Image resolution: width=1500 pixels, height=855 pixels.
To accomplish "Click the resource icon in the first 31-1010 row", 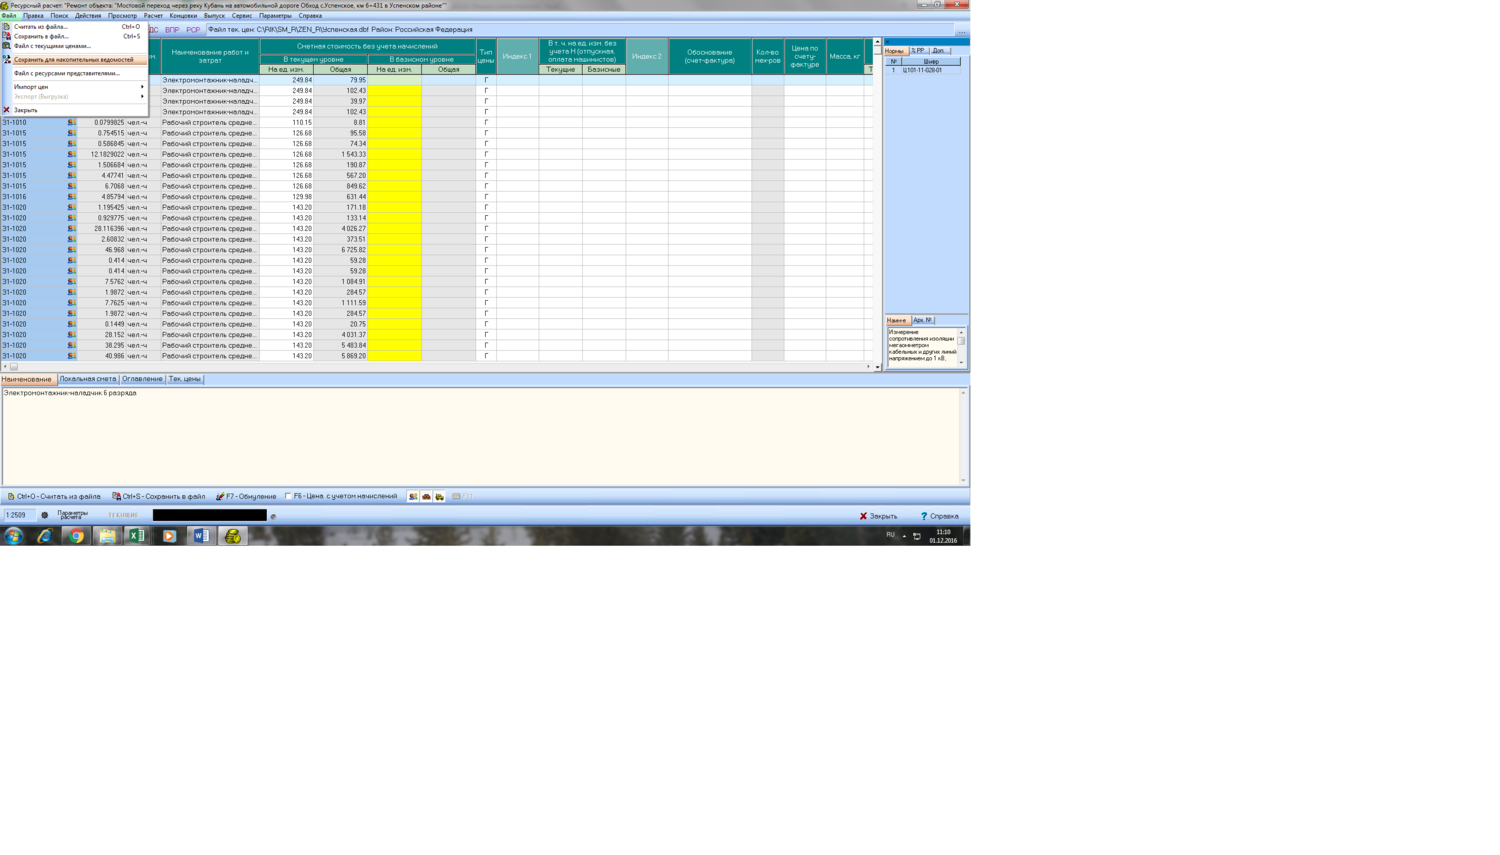I will (x=71, y=122).
